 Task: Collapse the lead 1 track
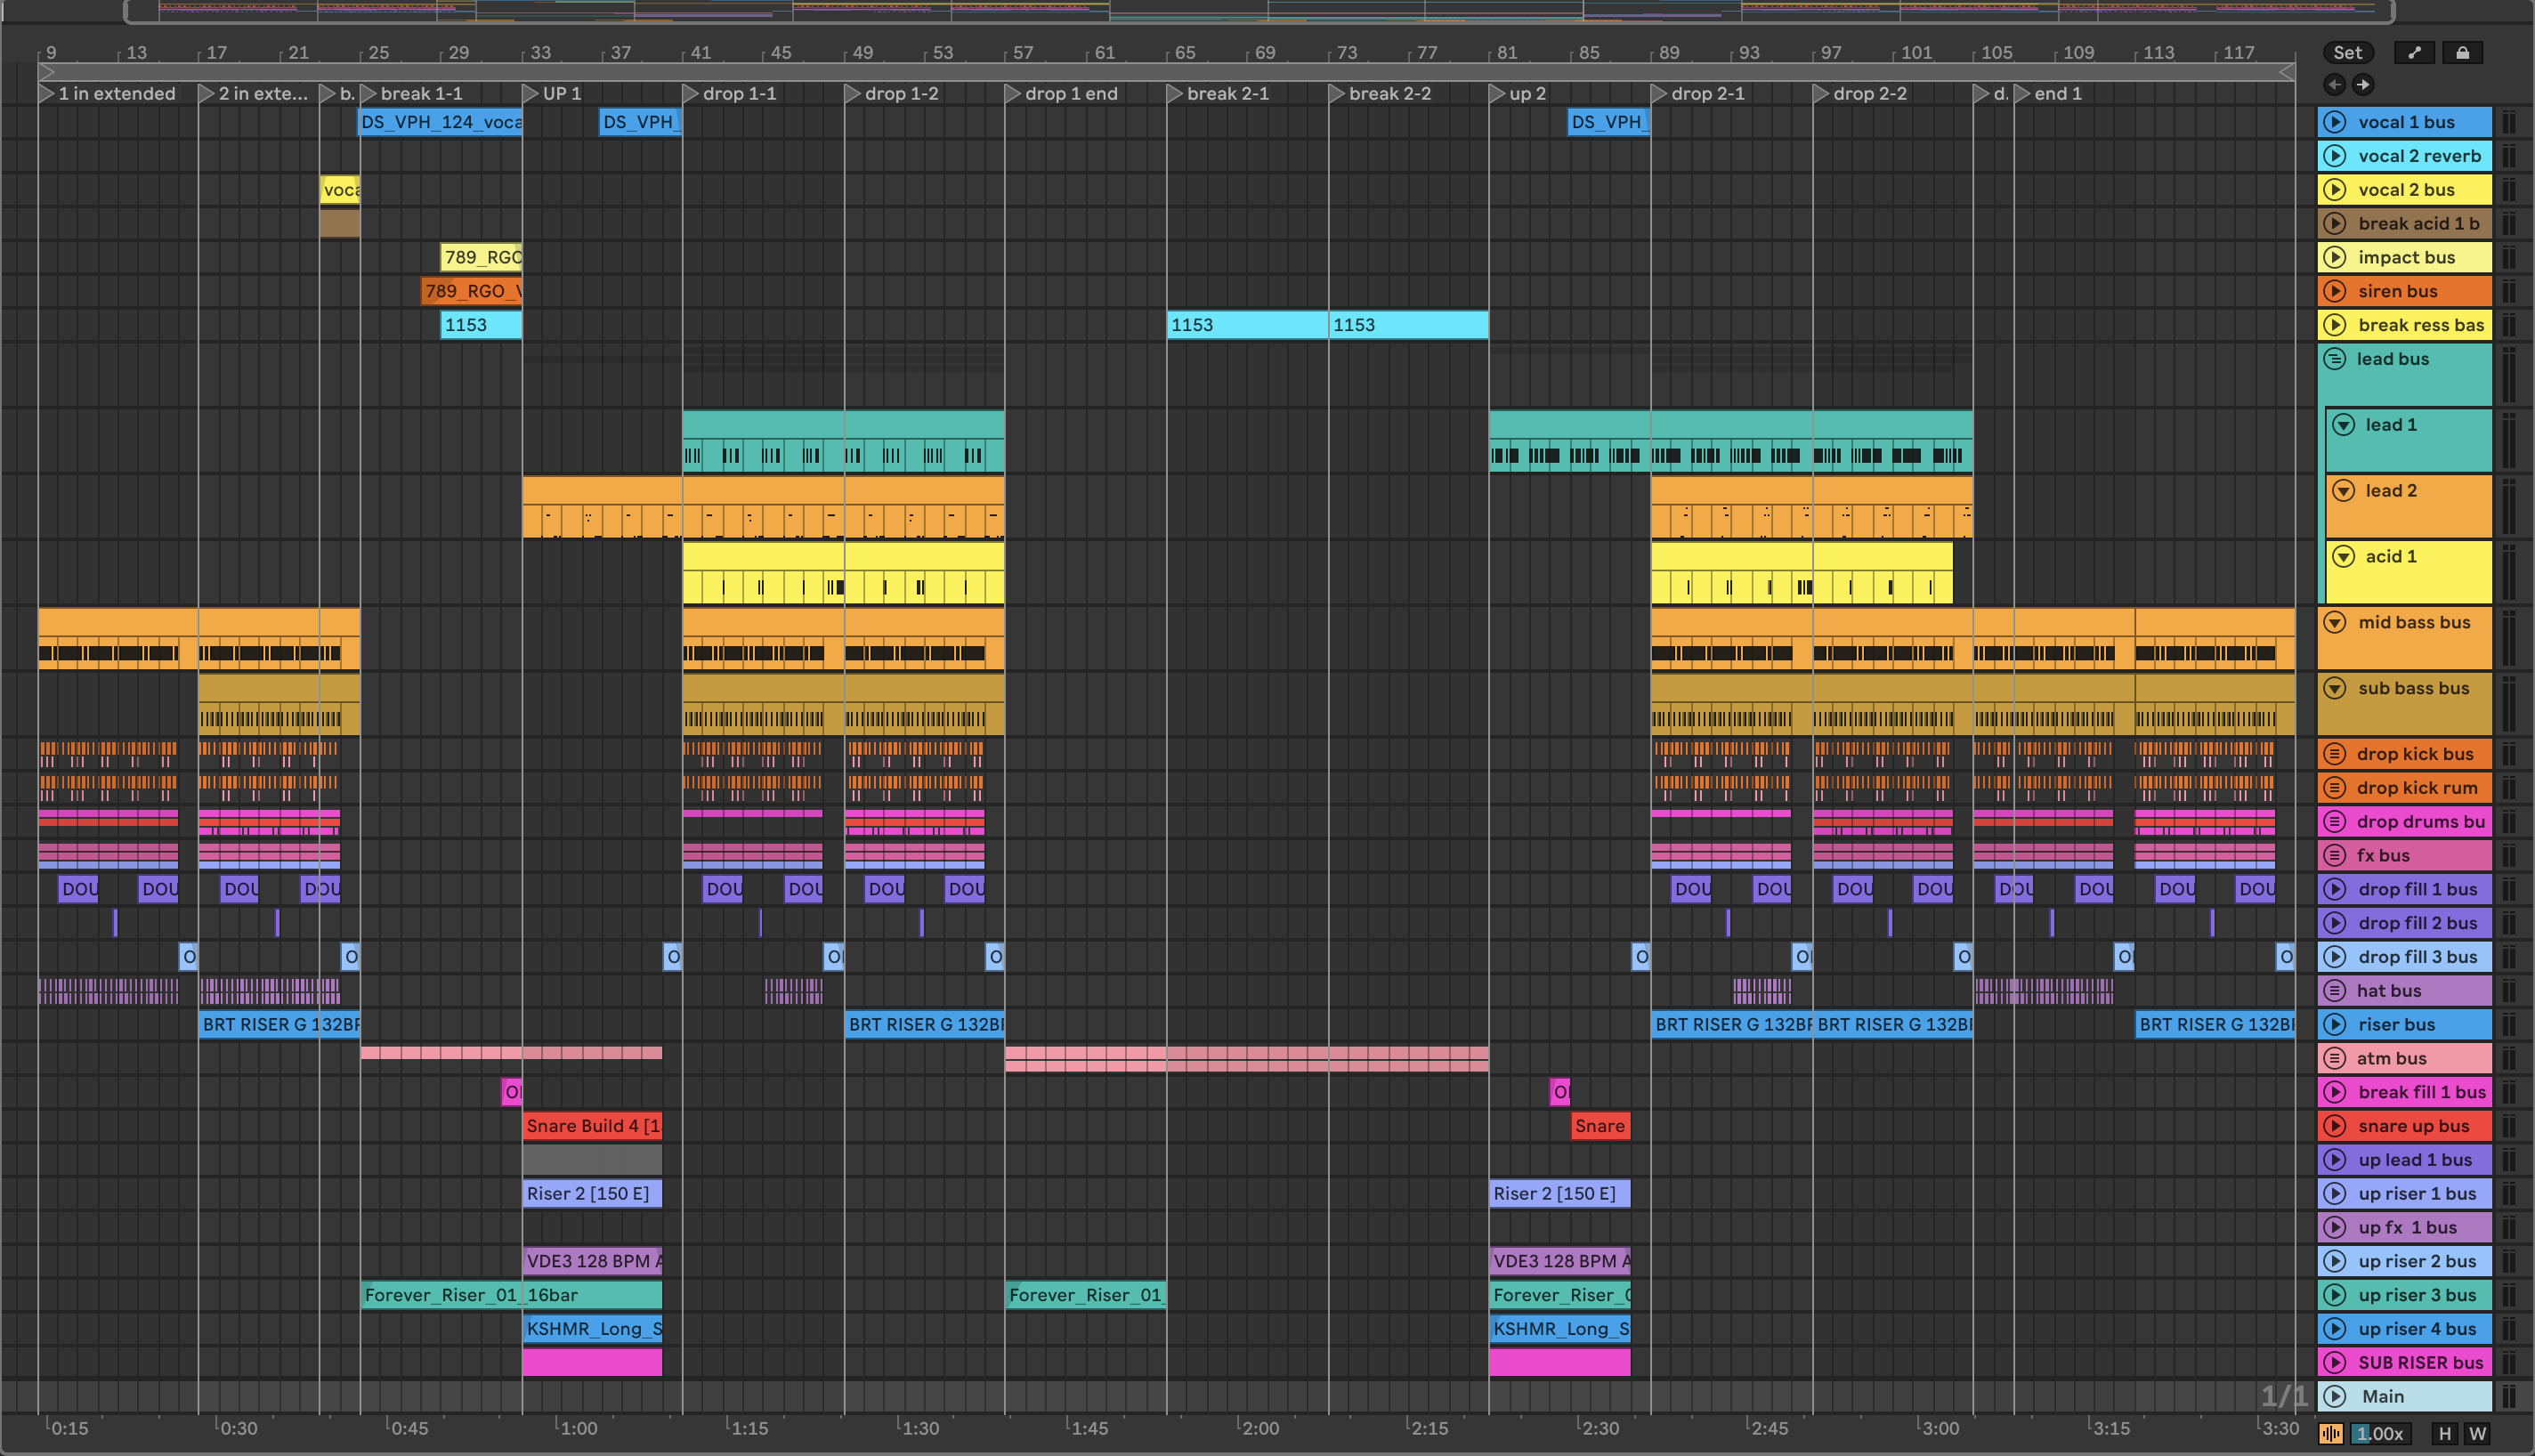[x=2343, y=425]
